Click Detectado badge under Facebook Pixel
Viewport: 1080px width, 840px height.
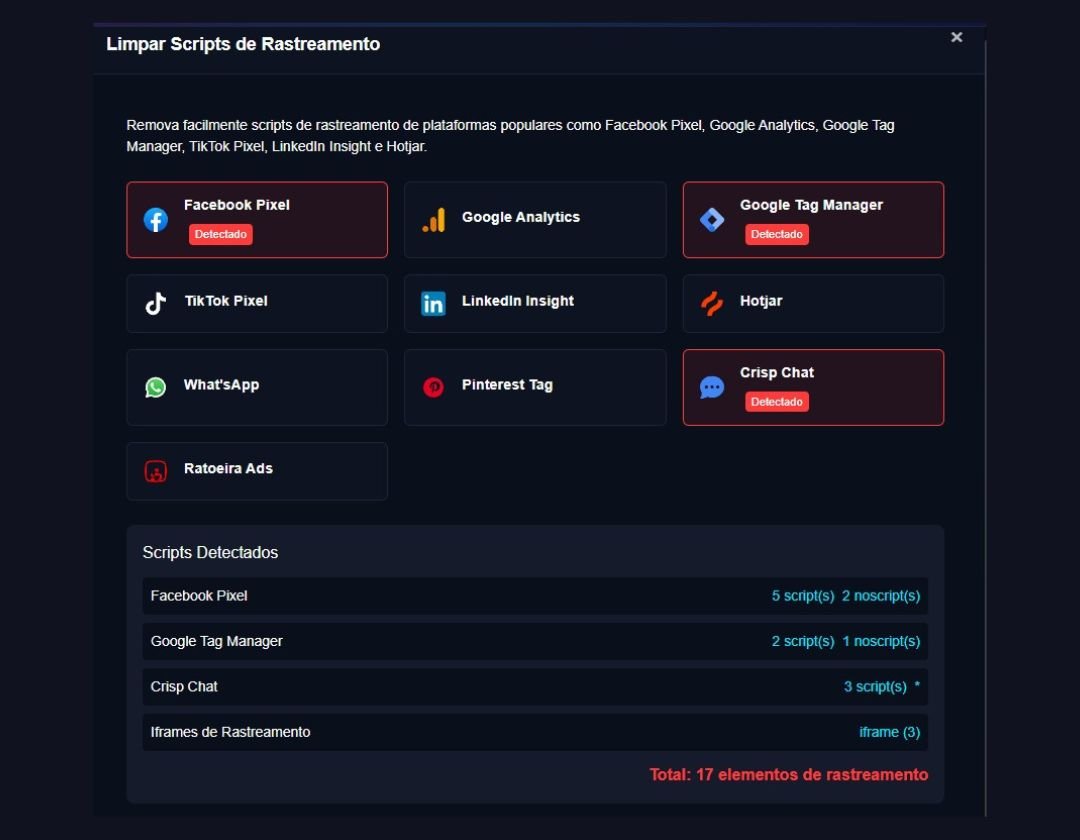coord(221,234)
